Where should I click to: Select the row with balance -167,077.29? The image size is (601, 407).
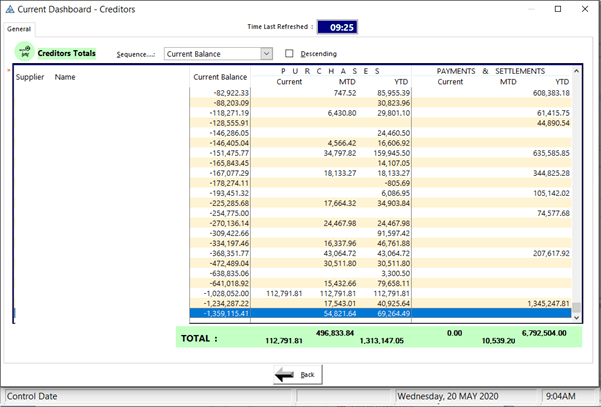[380, 173]
